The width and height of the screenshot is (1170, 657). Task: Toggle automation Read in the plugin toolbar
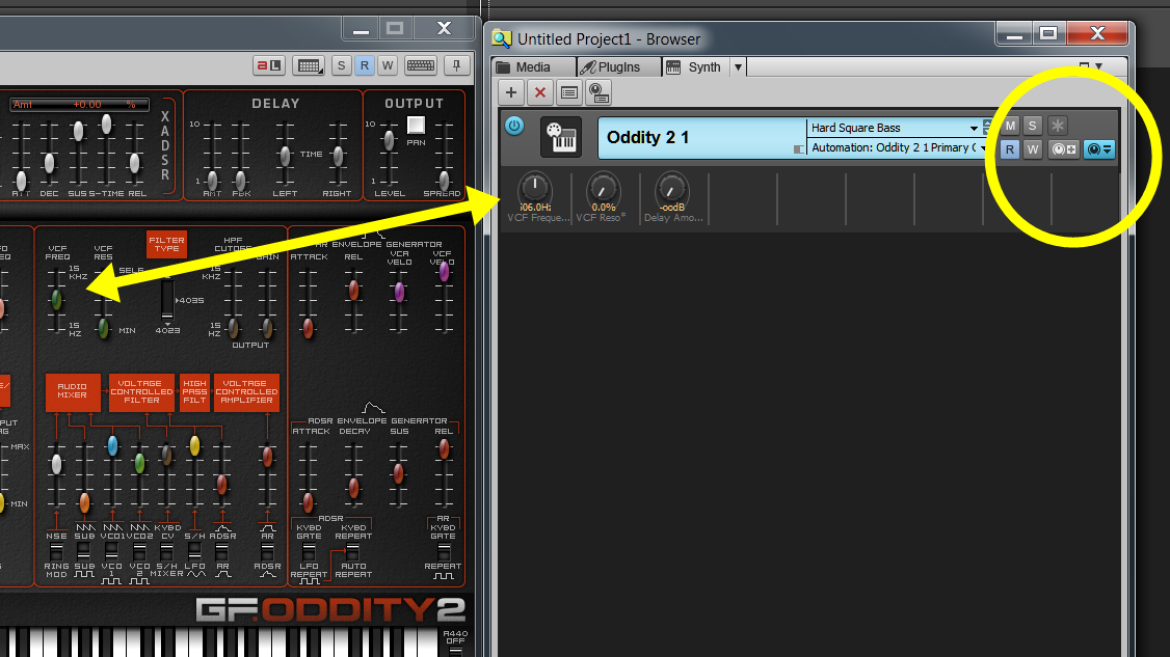pos(364,66)
